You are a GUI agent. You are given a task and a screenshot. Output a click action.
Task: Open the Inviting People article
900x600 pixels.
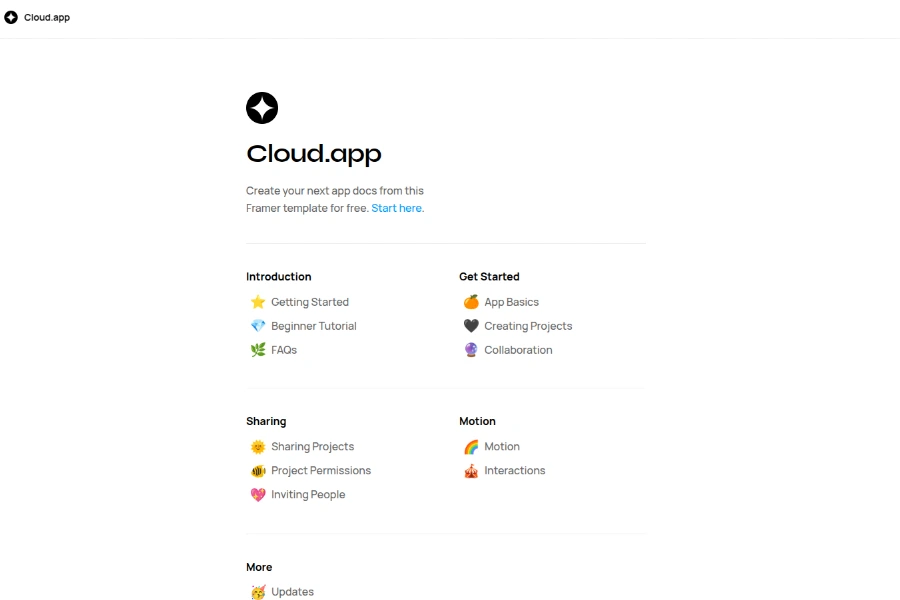coord(308,495)
